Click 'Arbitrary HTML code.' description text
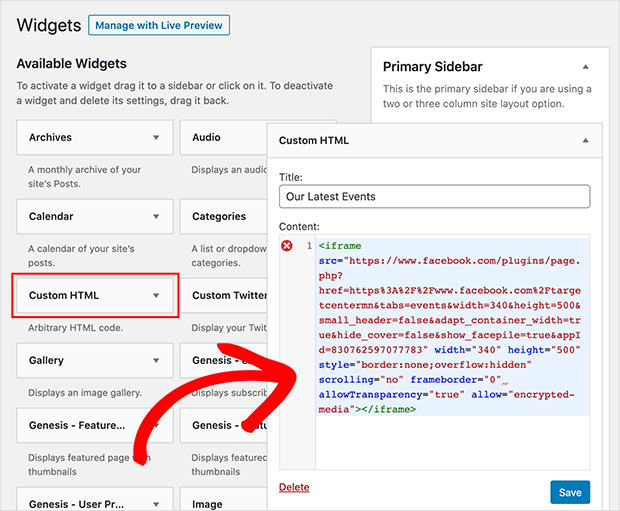 tap(76, 328)
